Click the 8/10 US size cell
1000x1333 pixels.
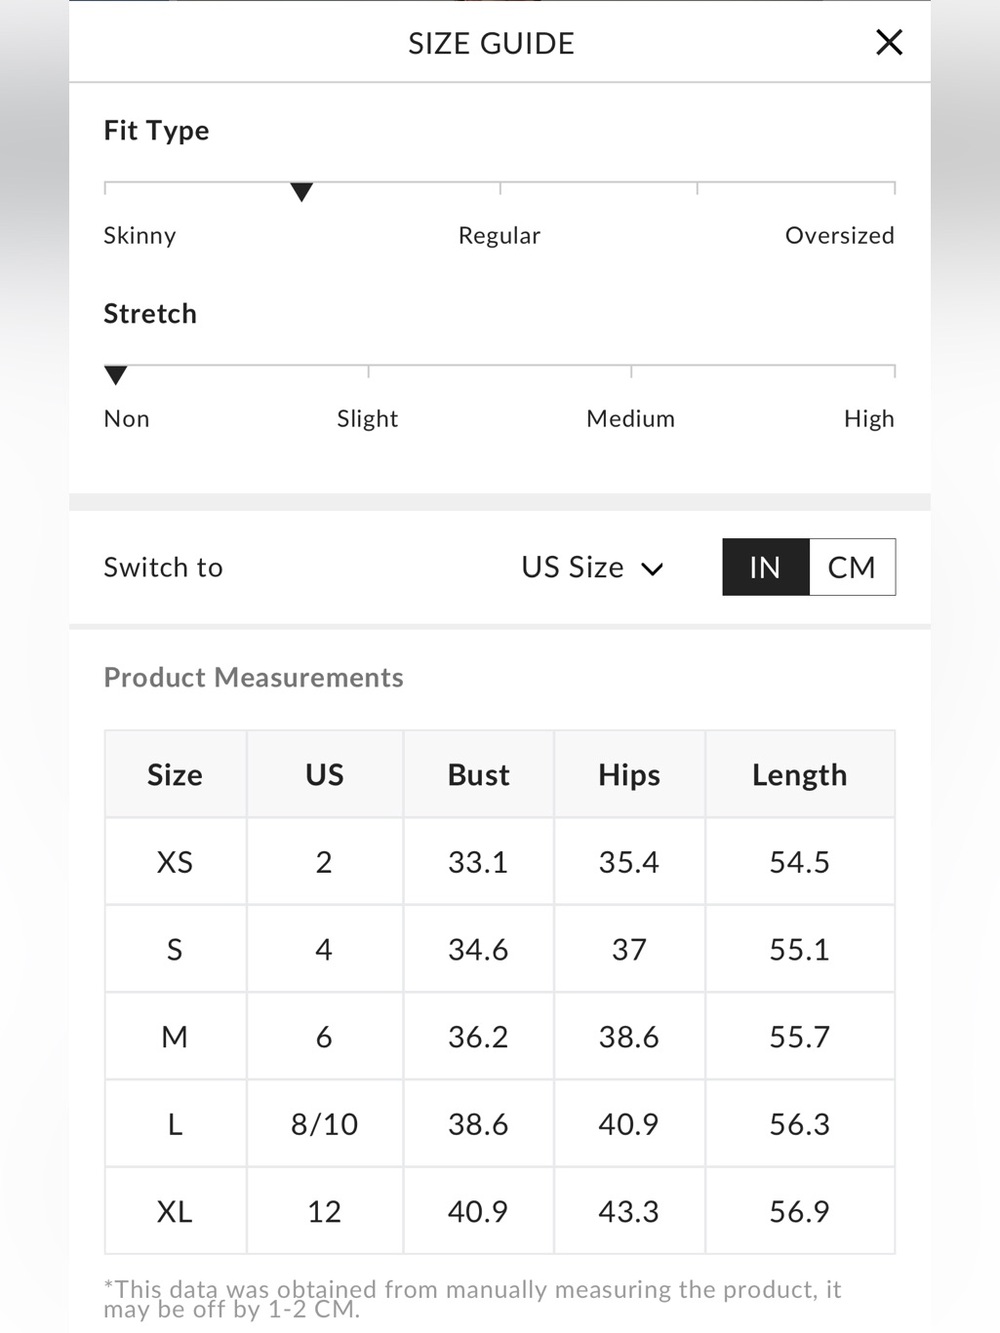324,1124
